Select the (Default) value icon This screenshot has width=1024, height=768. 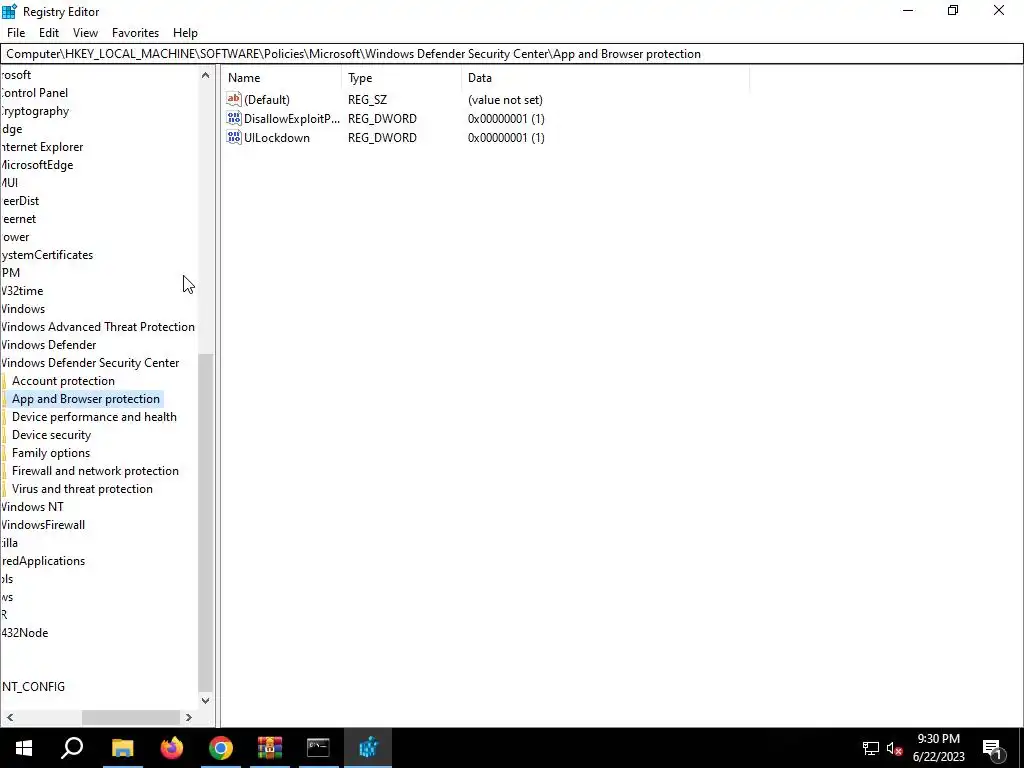click(x=234, y=99)
